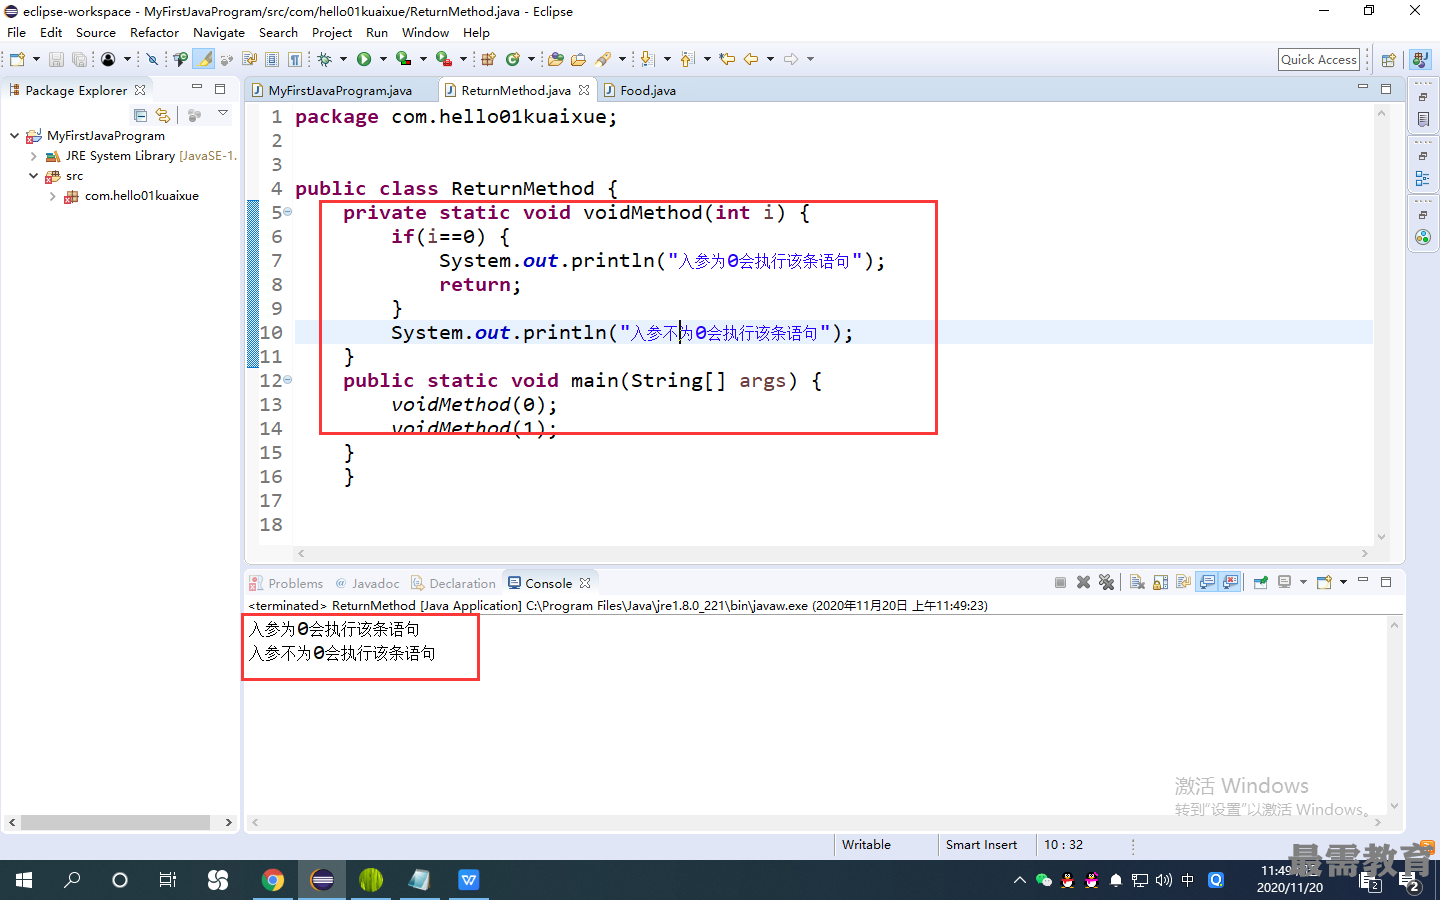The image size is (1440, 900).
Task: Toggle Console Word Wrap button
Action: click(1184, 582)
